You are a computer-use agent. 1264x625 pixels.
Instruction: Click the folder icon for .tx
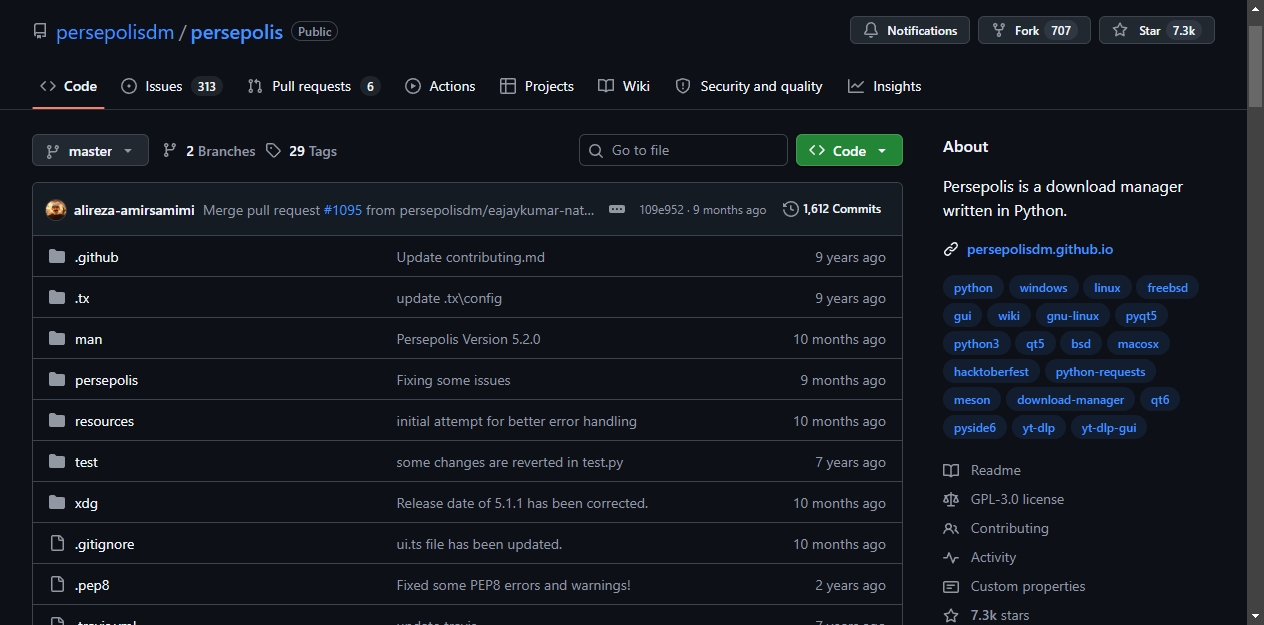(57, 298)
